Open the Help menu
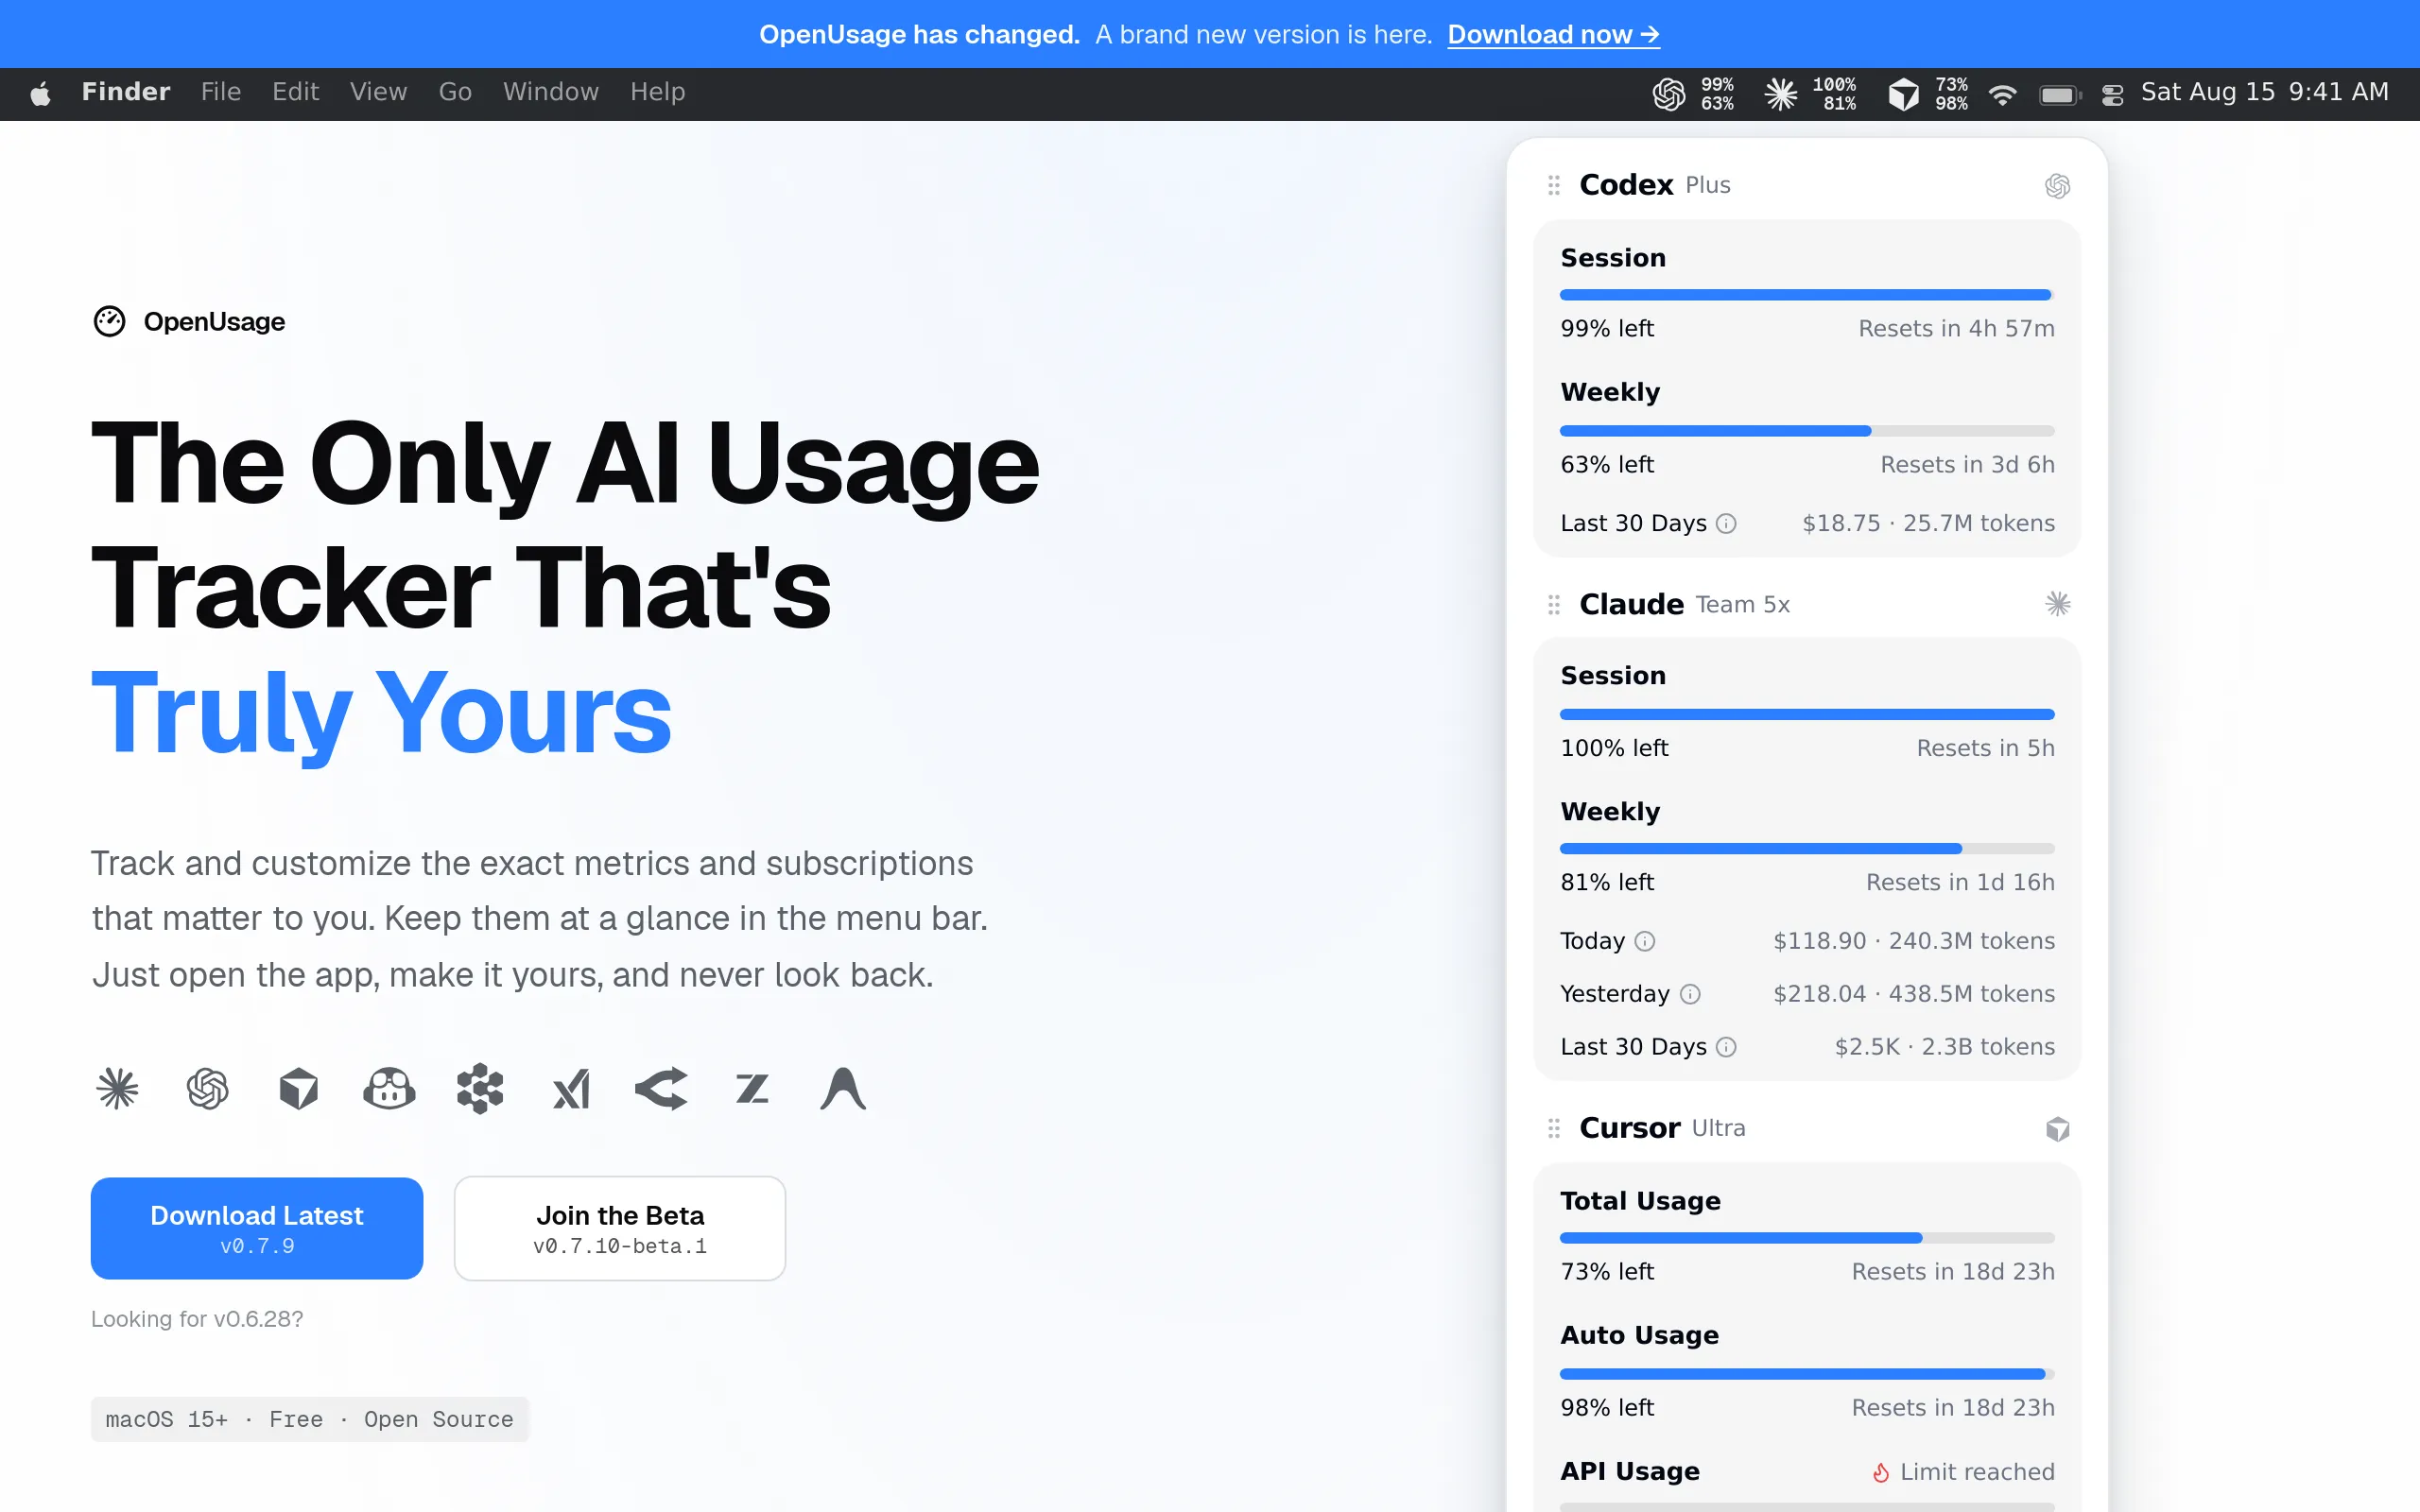2420x1512 pixels. (658, 92)
